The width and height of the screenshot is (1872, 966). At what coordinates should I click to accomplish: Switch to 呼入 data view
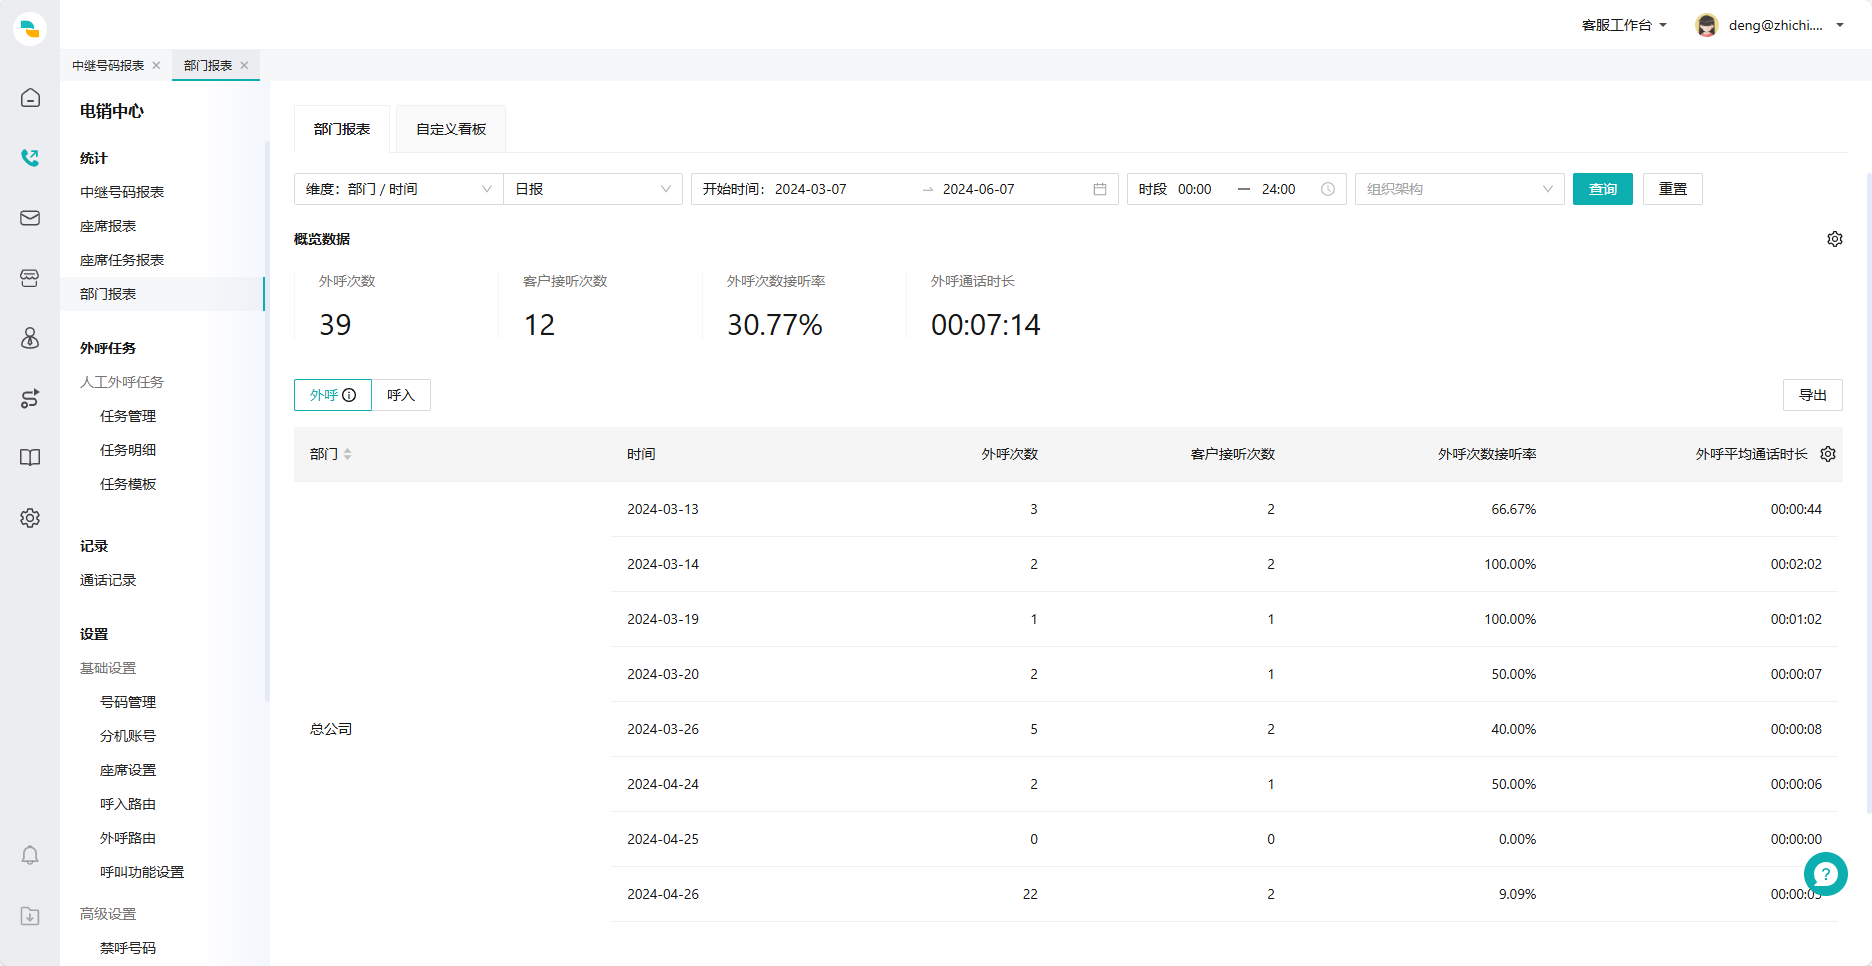401,395
